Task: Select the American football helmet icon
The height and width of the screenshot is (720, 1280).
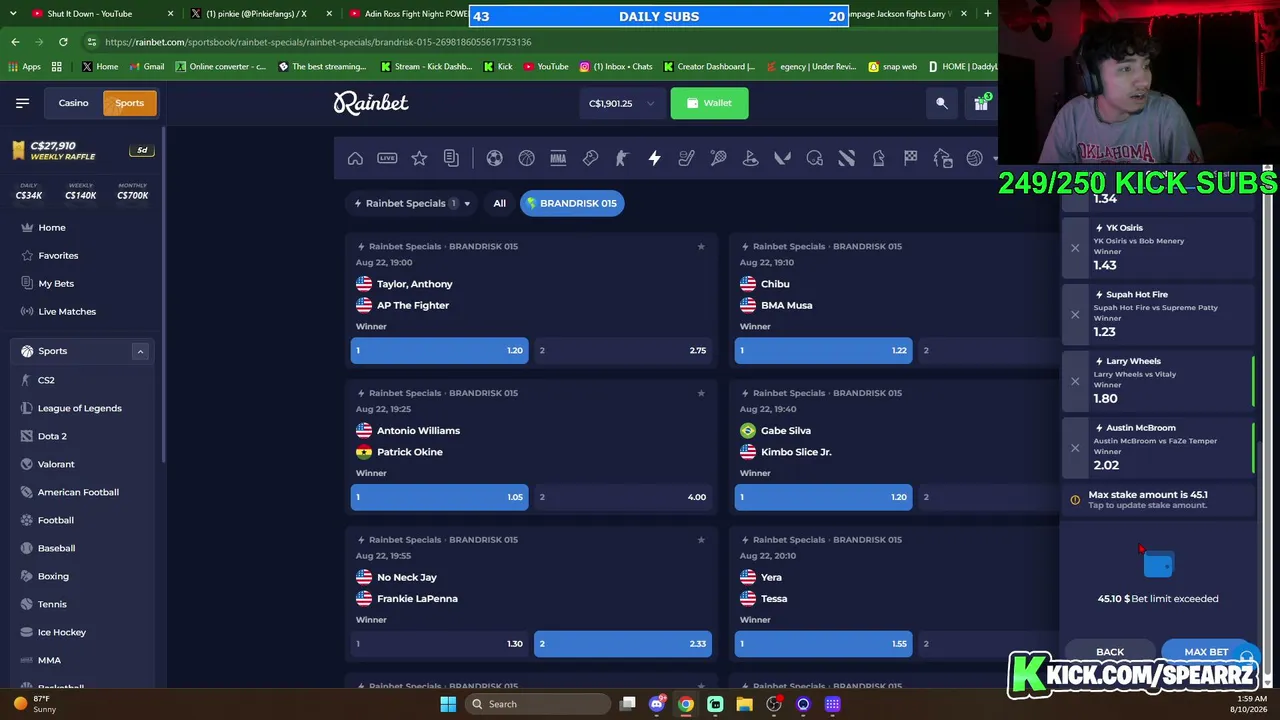Action: [814, 158]
